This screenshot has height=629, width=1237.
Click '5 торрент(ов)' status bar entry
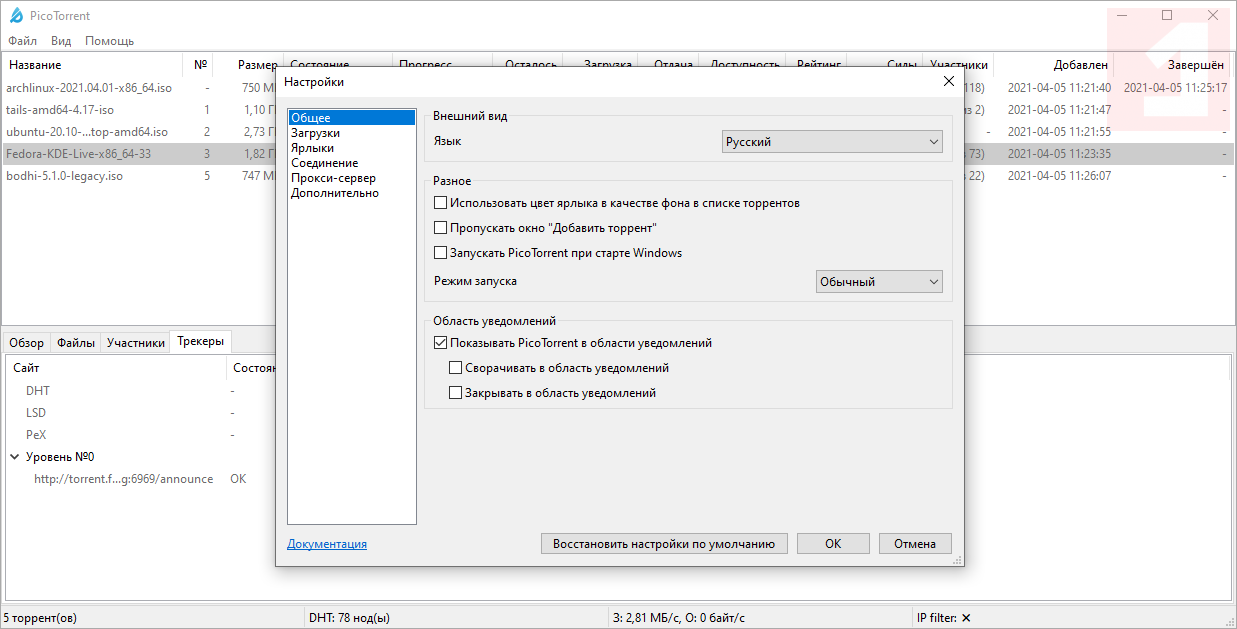click(x=40, y=618)
